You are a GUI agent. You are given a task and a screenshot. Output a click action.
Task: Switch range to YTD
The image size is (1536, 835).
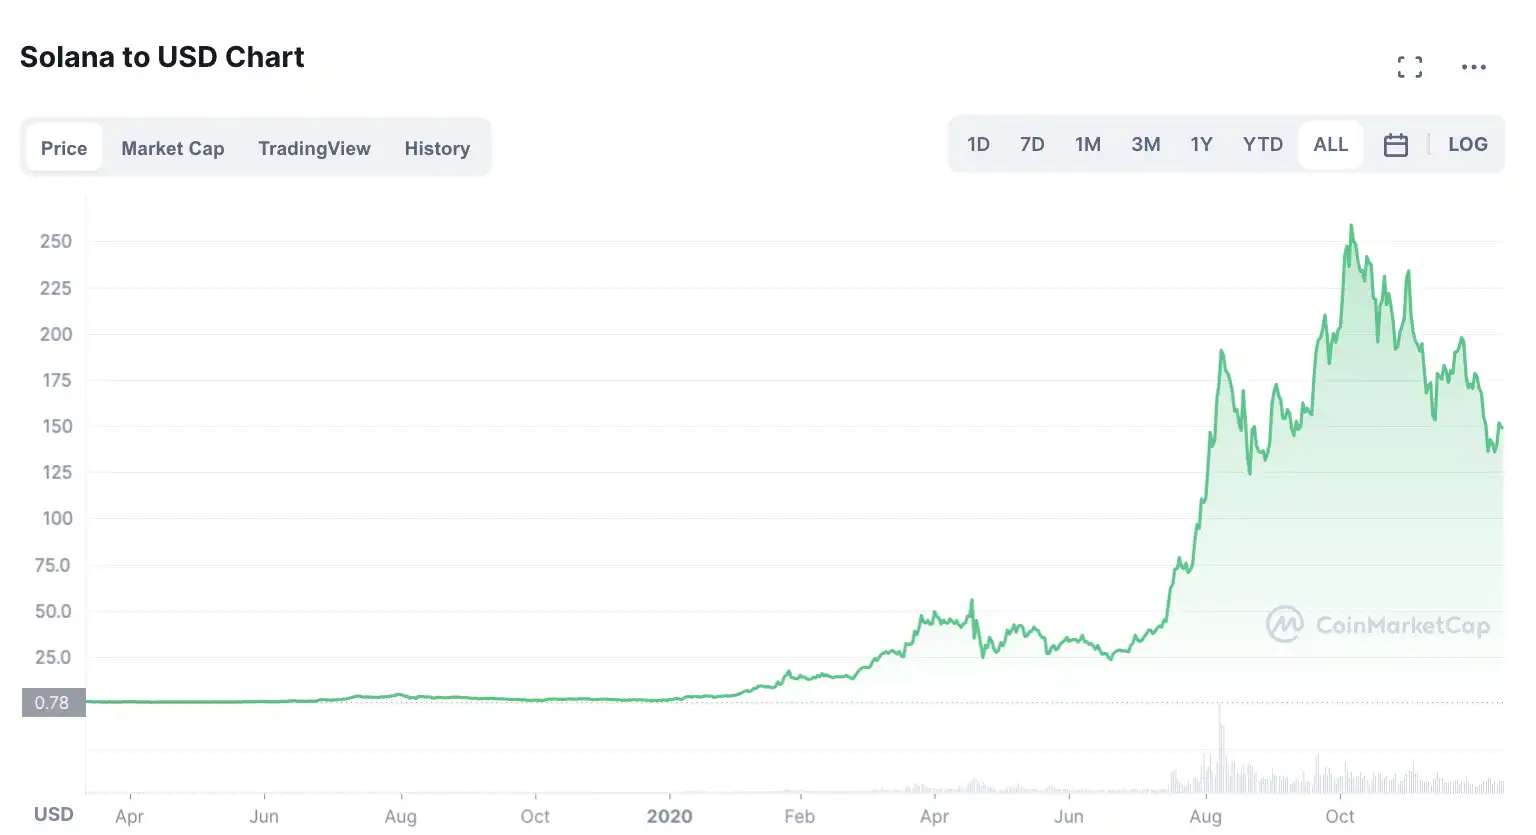(1262, 145)
